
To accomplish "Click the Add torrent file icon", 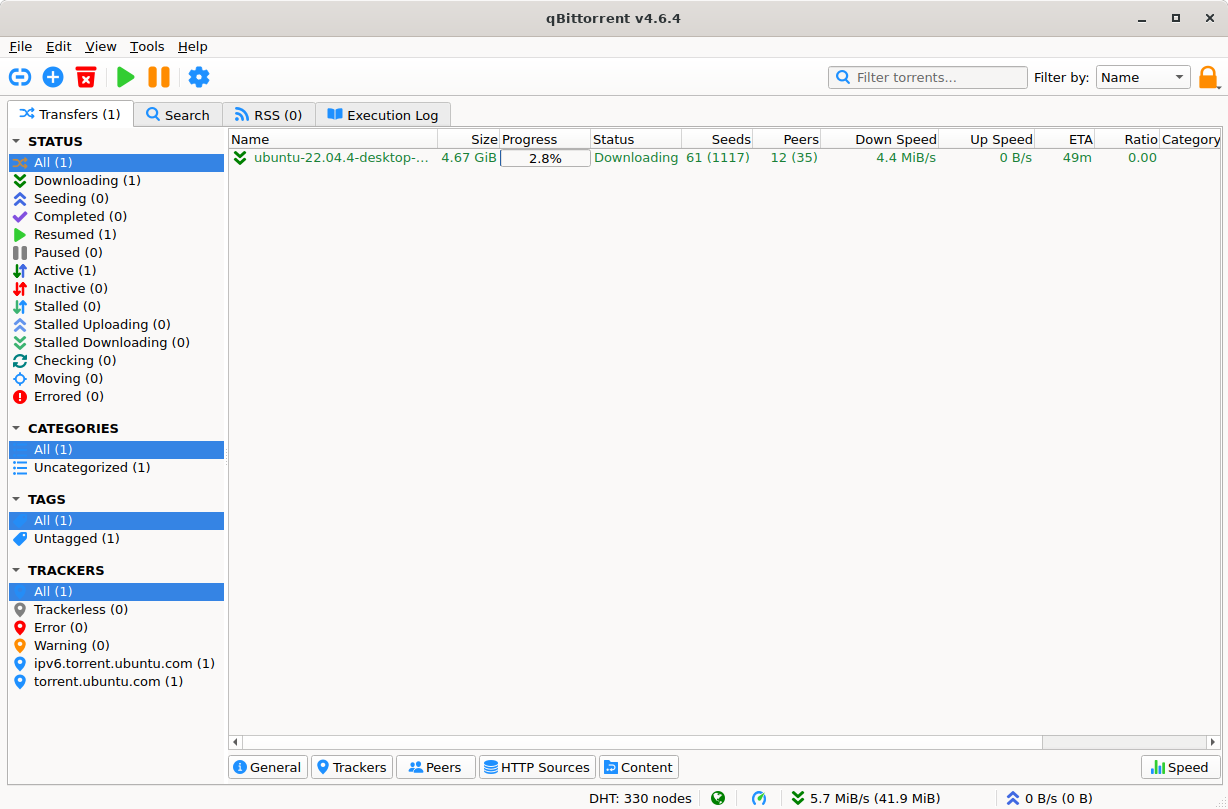I will [x=53, y=77].
